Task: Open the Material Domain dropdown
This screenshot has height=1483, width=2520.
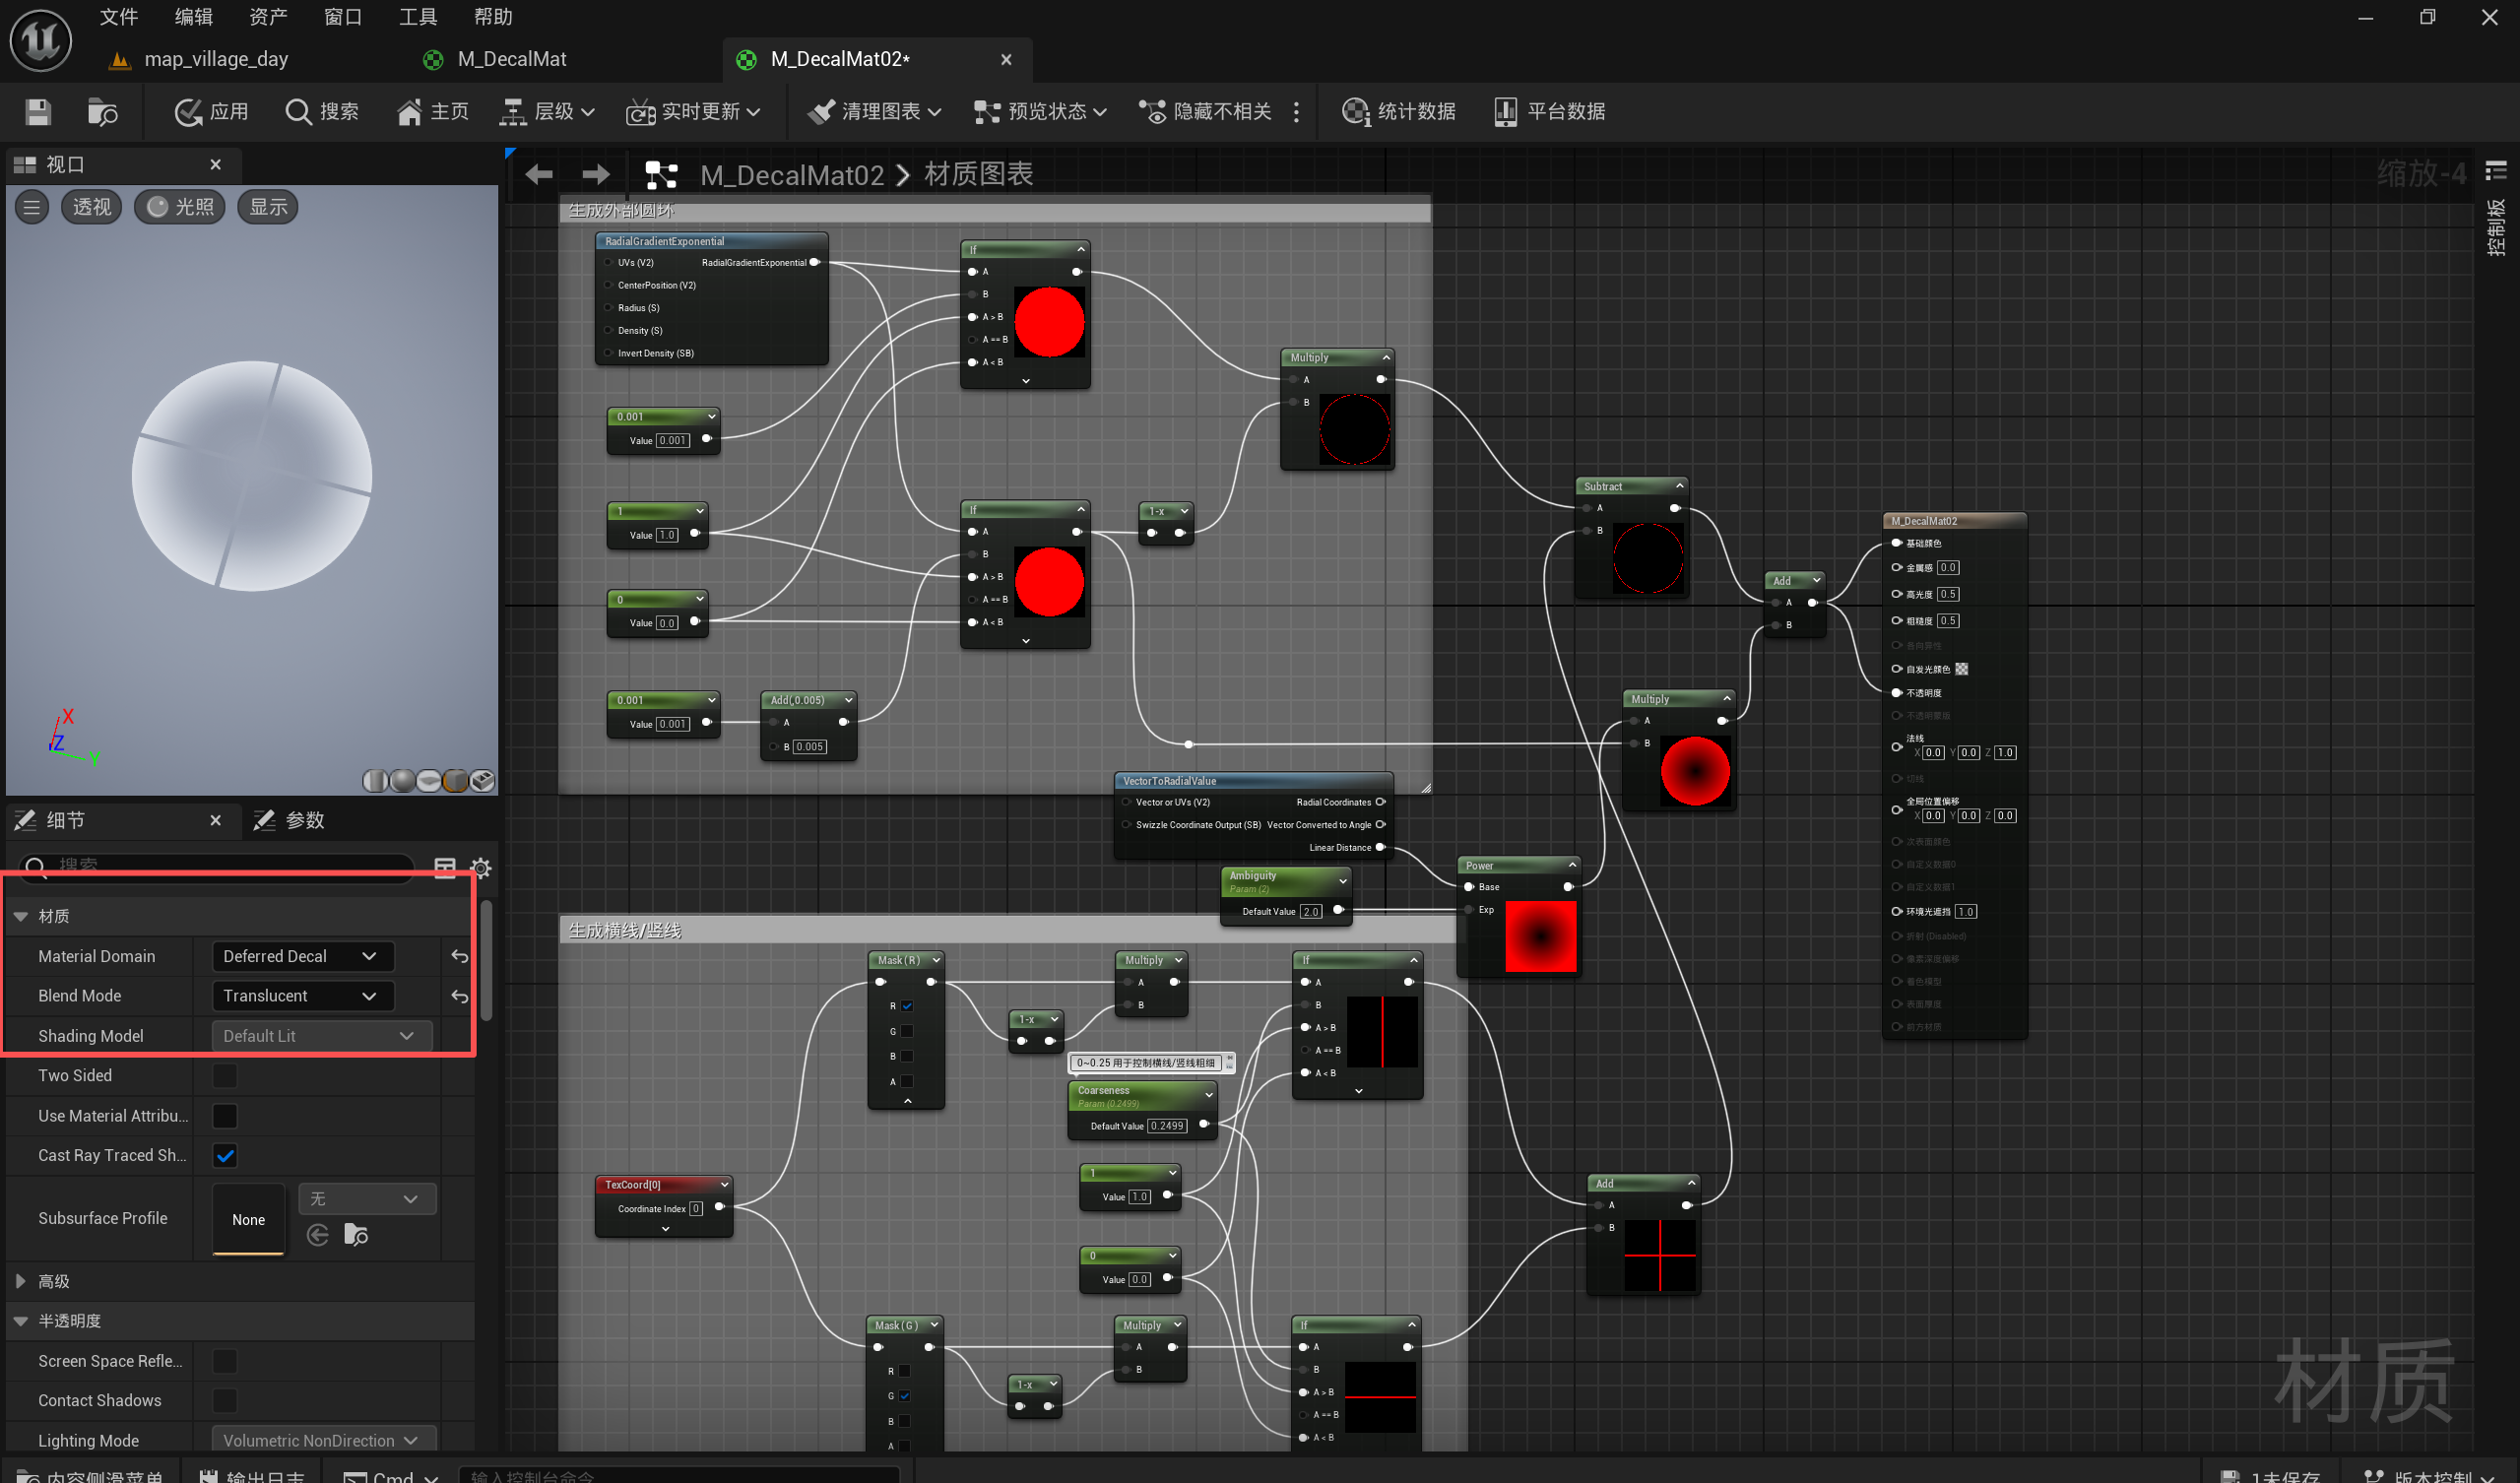Action: tap(302, 957)
